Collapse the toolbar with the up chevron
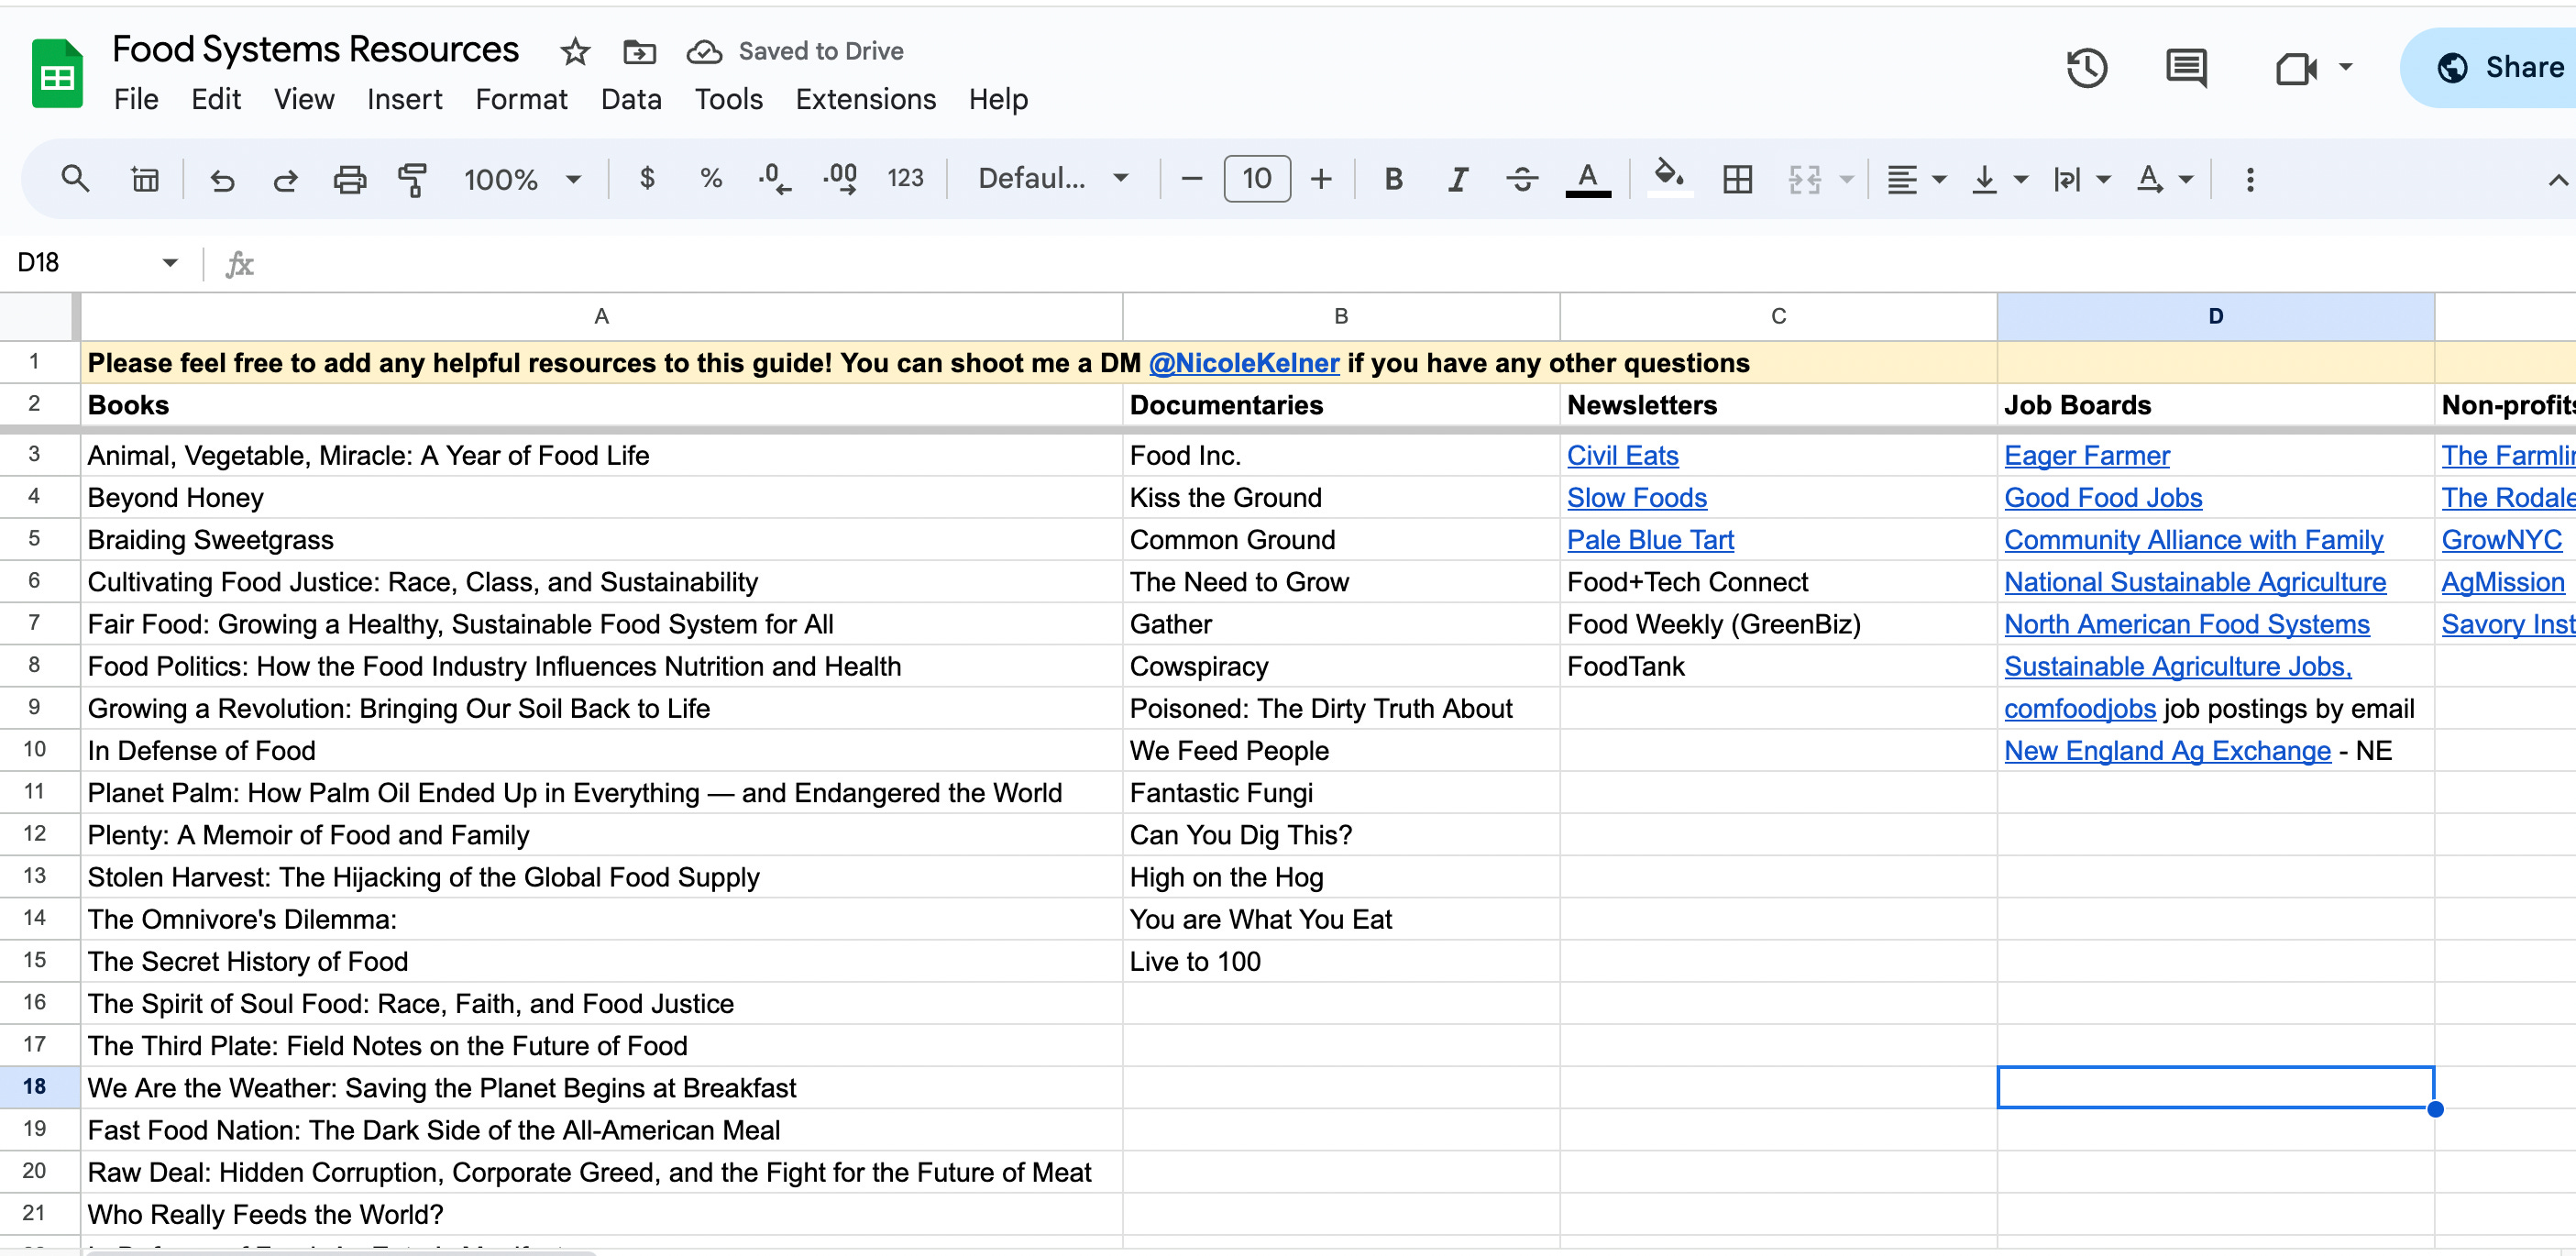 coord(2557,180)
